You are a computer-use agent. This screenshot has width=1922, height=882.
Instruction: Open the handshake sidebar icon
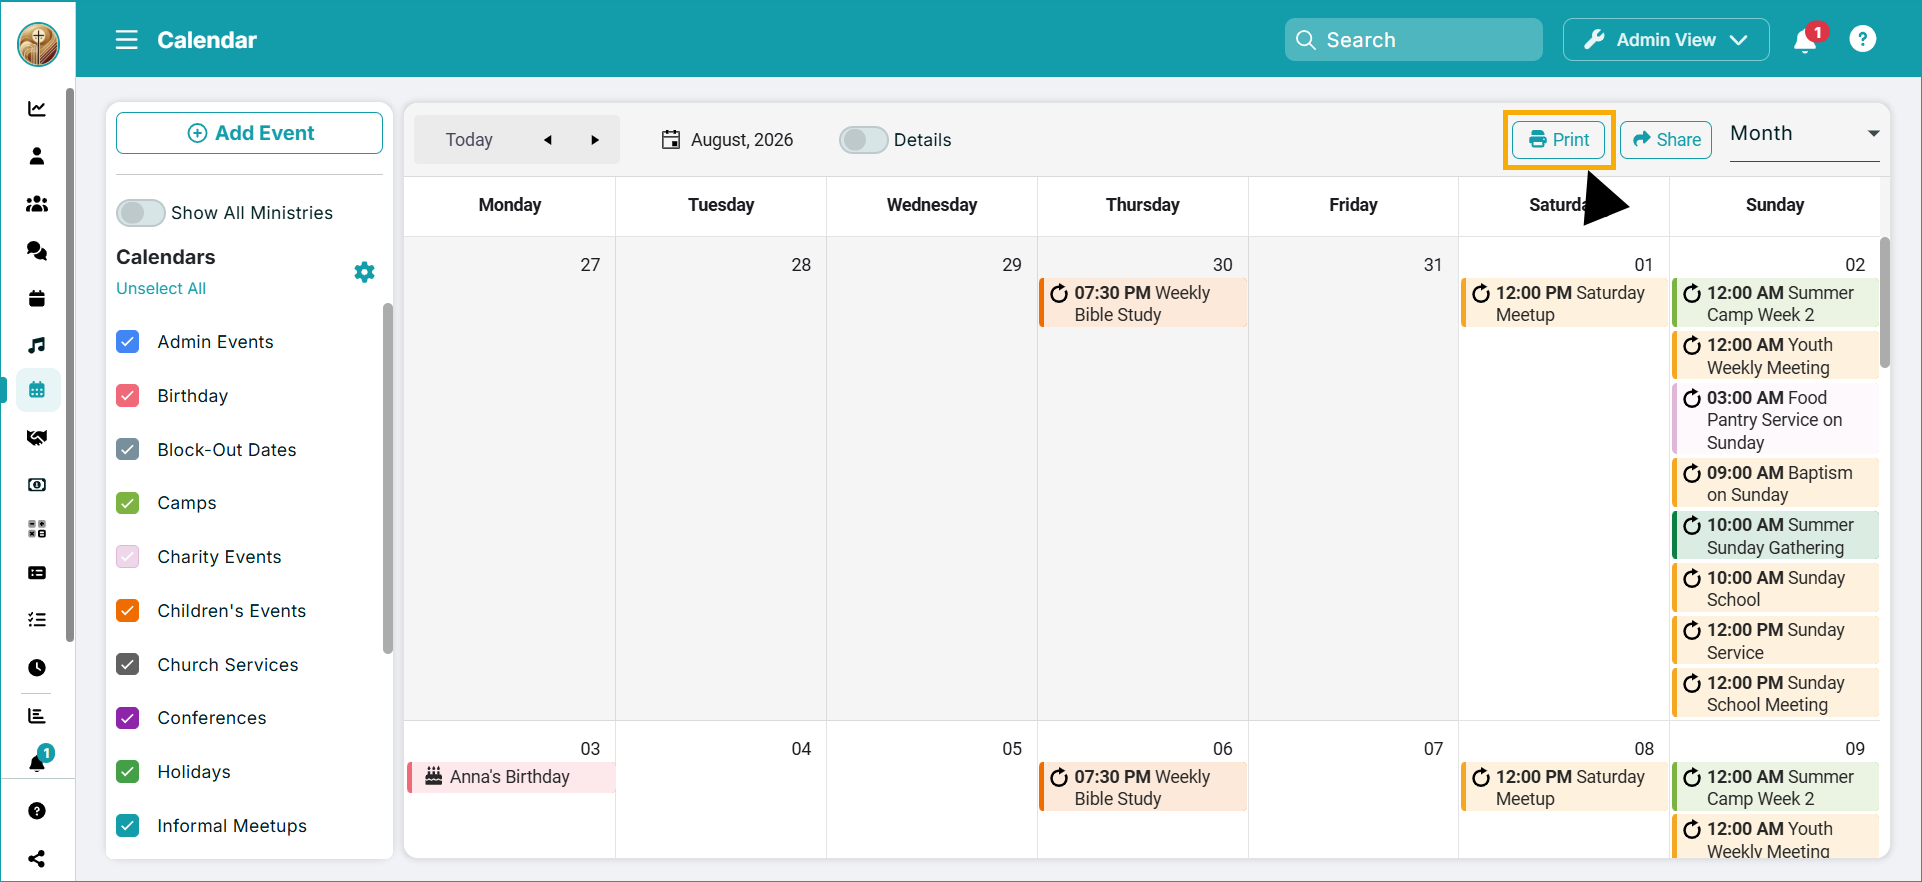(37, 438)
